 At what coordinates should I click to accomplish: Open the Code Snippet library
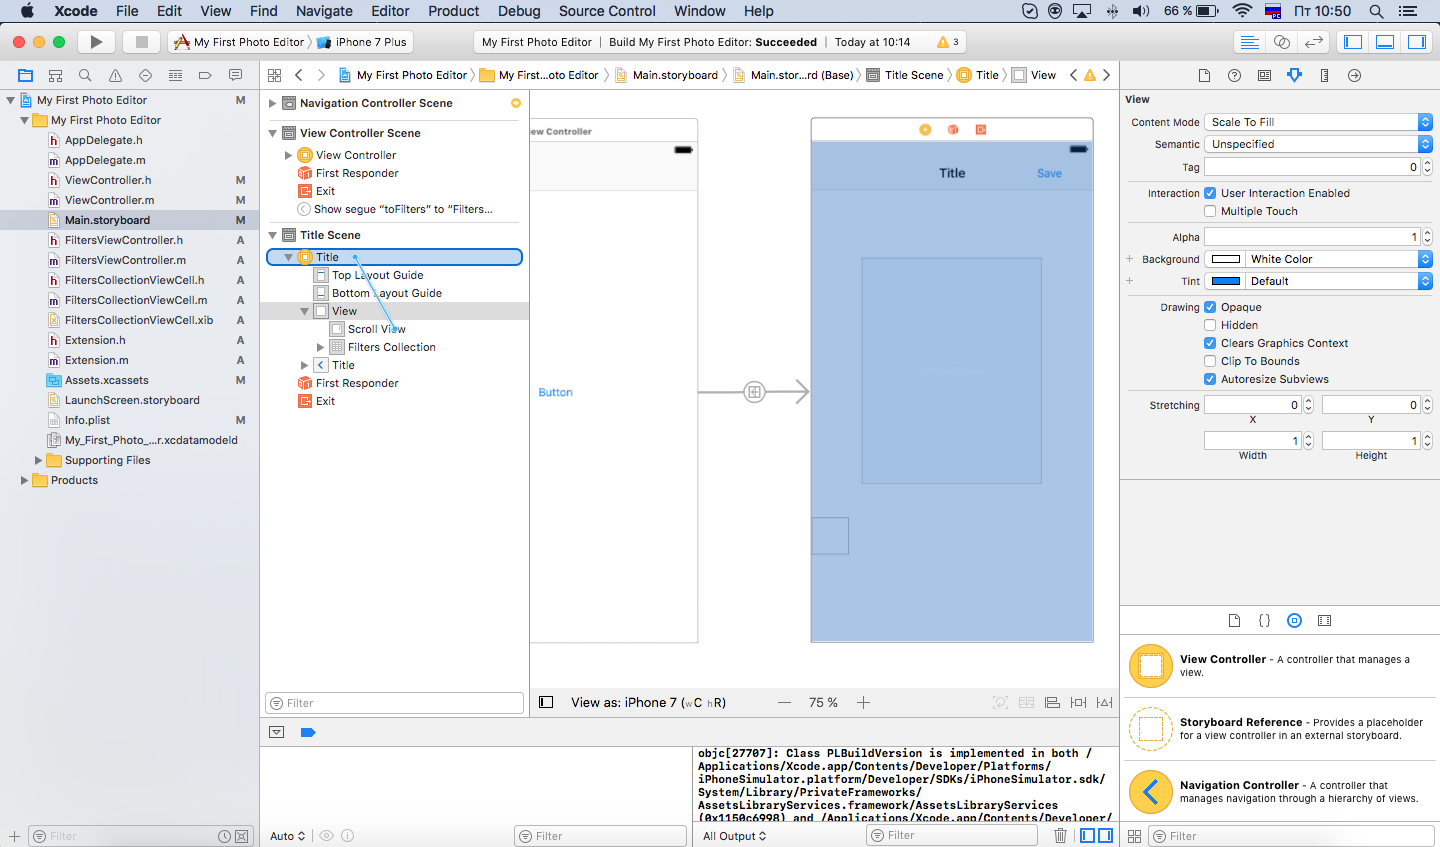(x=1264, y=621)
